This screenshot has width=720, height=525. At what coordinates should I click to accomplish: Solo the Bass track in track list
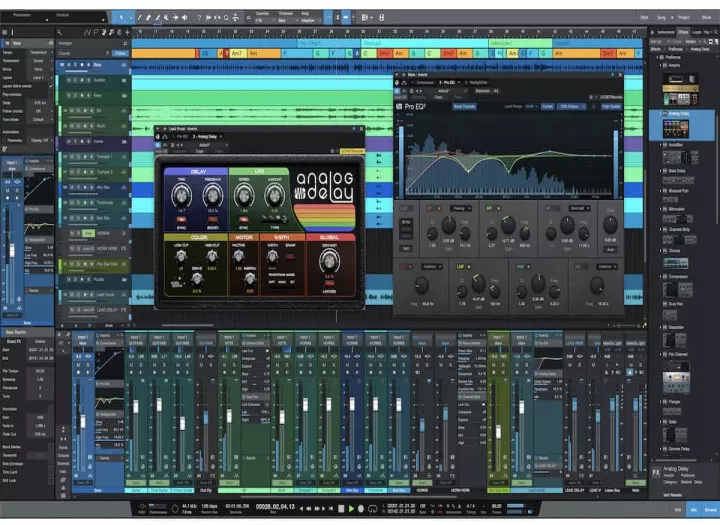point(75,65)
